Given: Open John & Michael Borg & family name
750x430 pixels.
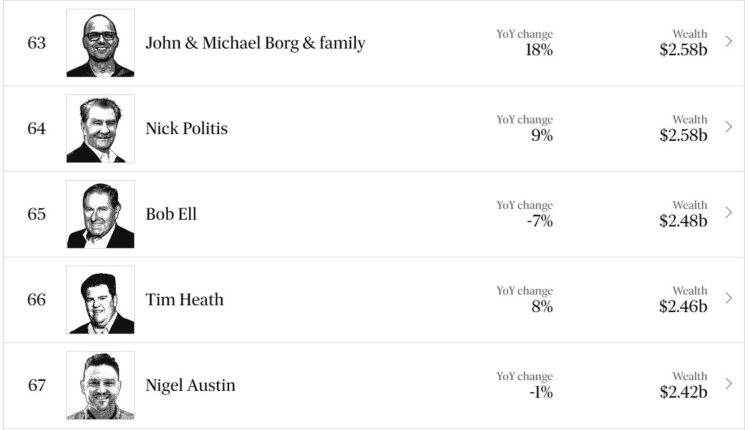Looking at the screenshot, I should pos(255,43).
